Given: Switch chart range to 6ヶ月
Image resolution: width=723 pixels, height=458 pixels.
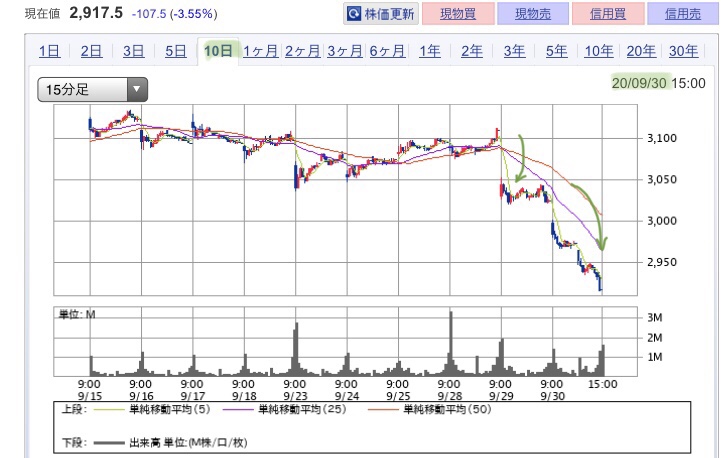Looking at the screenshot, I should point(387,51).
